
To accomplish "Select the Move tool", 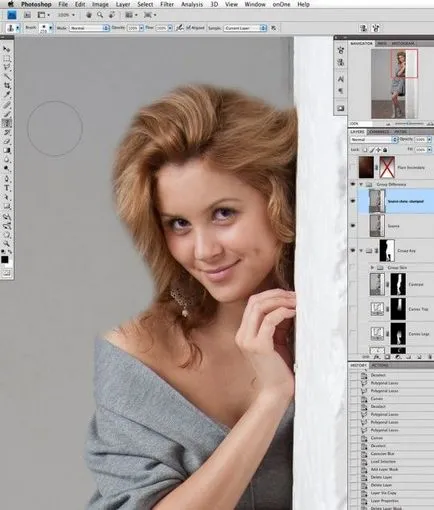I will point(7,49).
